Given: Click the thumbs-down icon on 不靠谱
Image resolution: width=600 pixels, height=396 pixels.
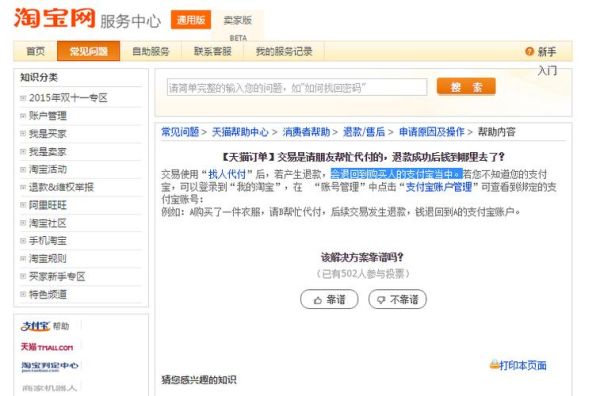Looking at the screenshot, I should 381,300.
